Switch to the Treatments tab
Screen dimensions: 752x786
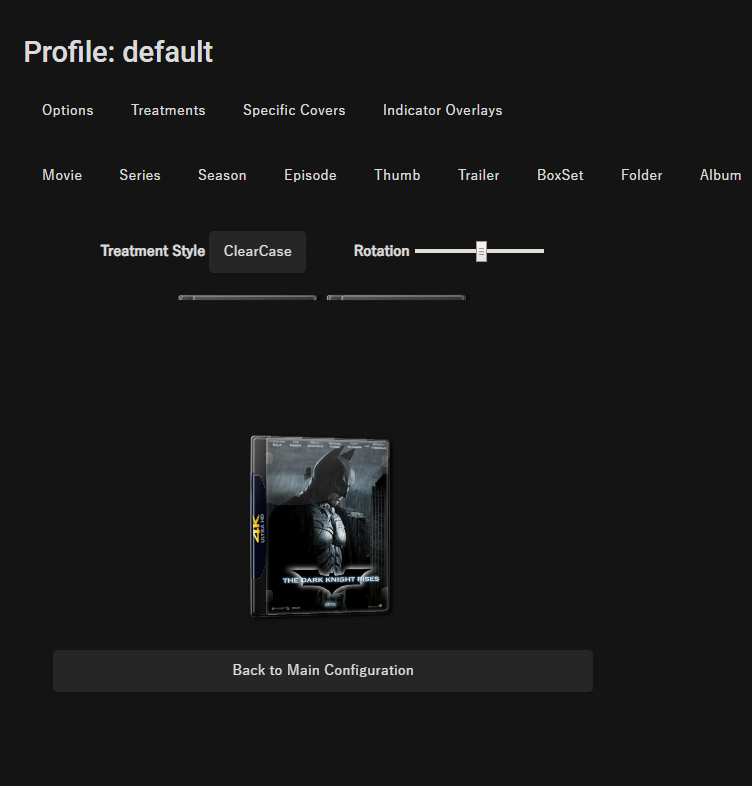168,110
